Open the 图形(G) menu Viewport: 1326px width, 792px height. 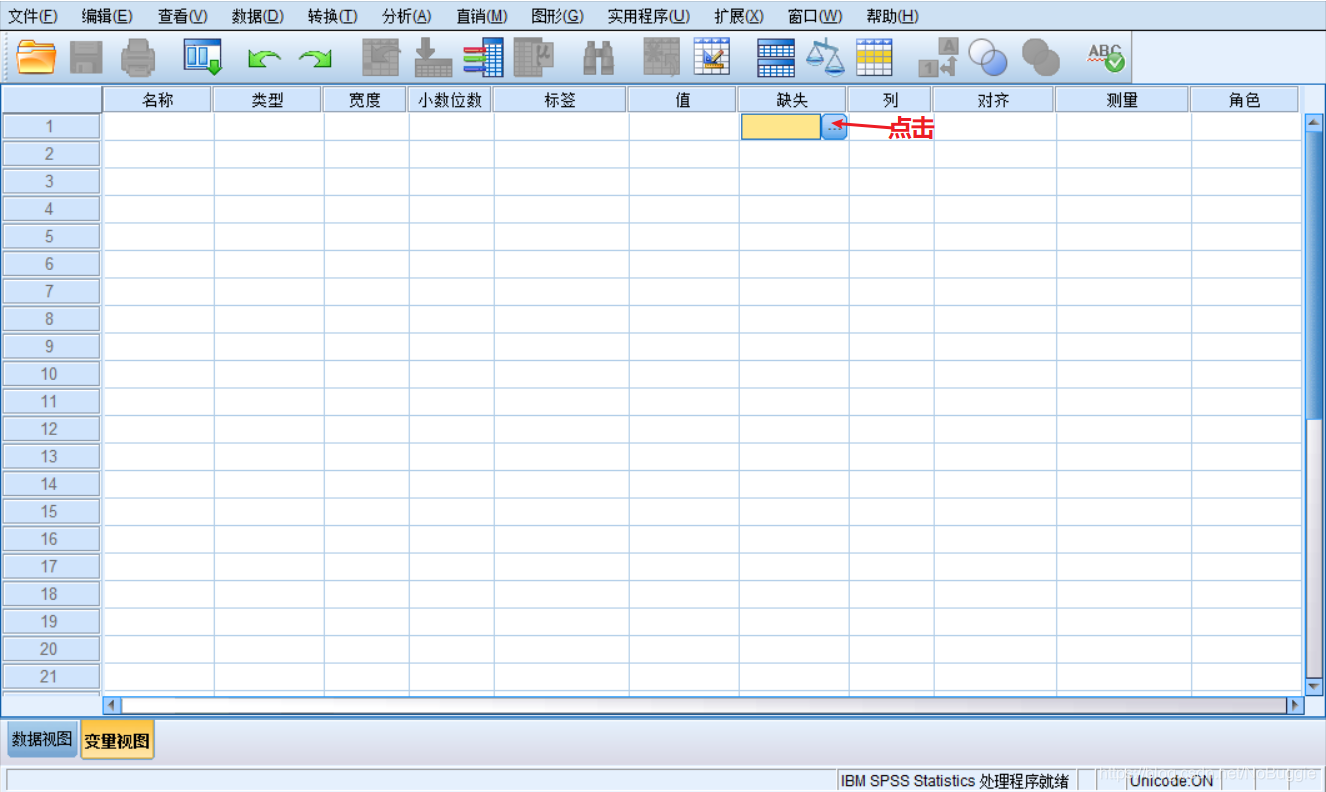click(x=557, y=16)
